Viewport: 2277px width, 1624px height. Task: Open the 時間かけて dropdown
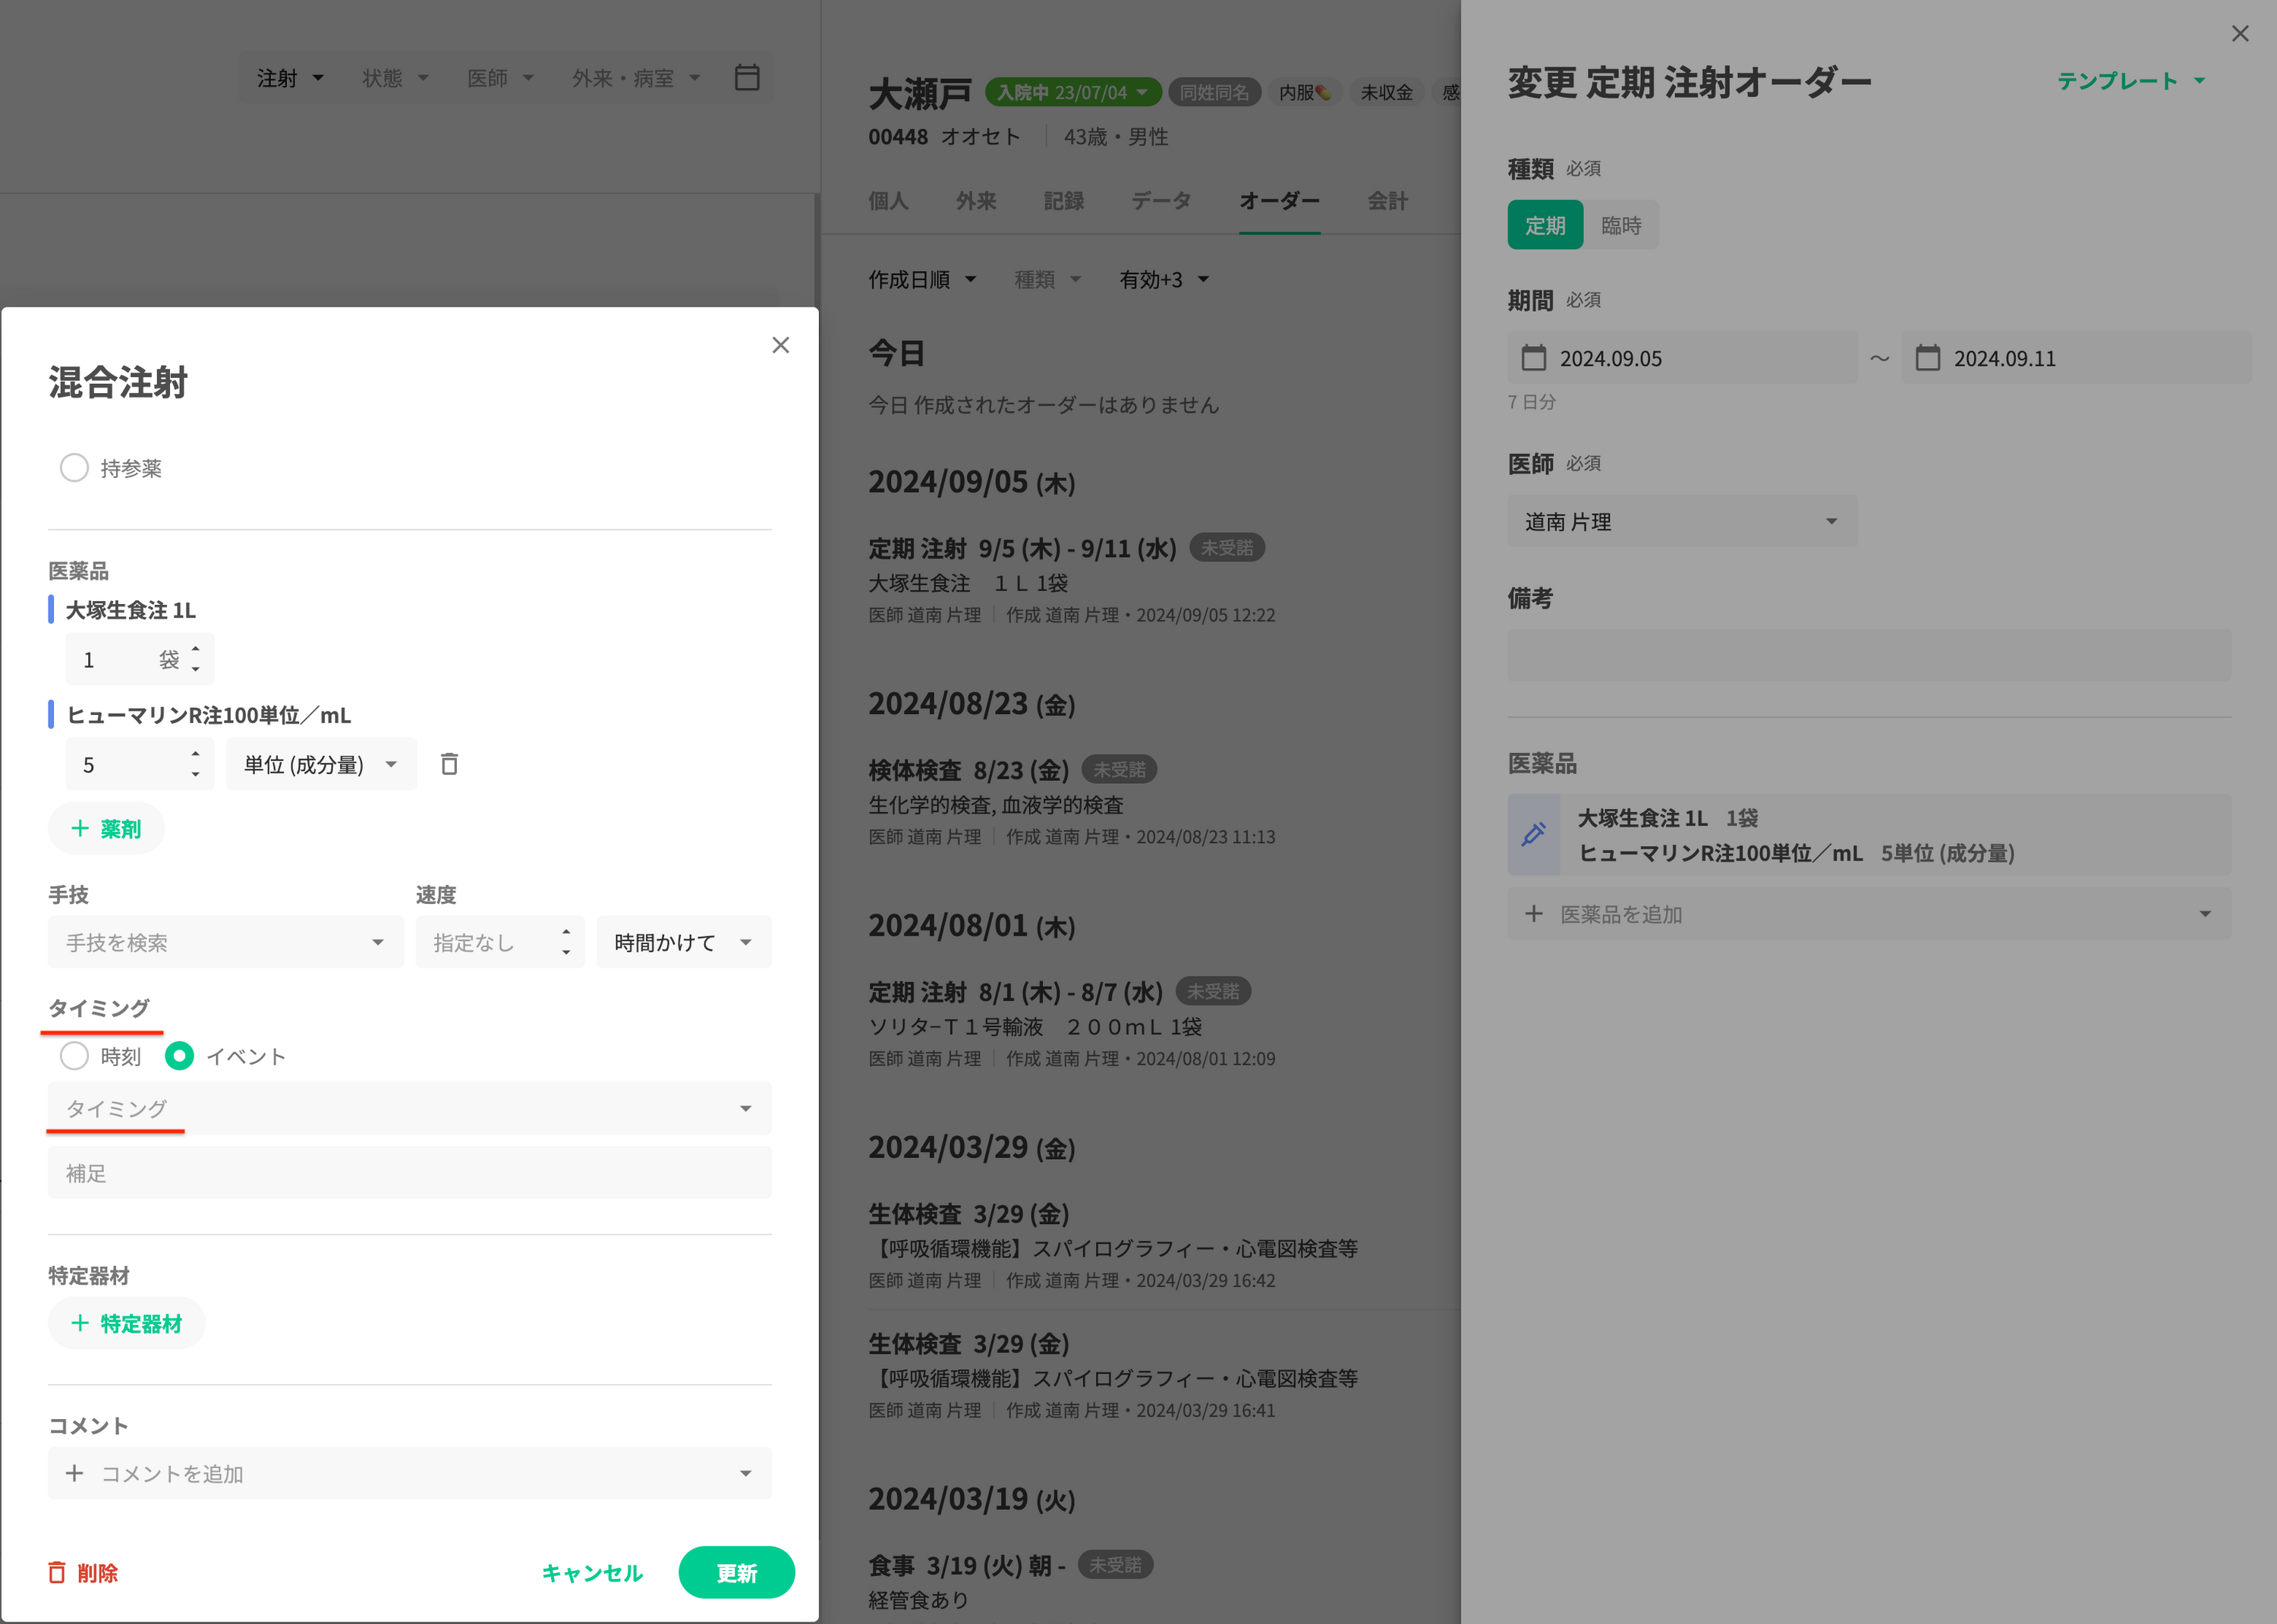click(683, 942)
